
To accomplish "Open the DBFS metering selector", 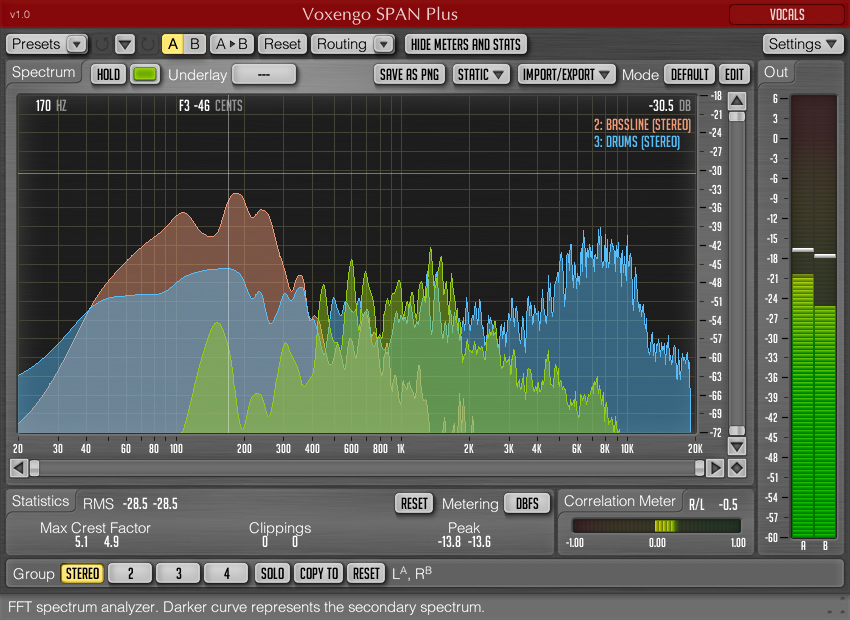I will point(527,503).
